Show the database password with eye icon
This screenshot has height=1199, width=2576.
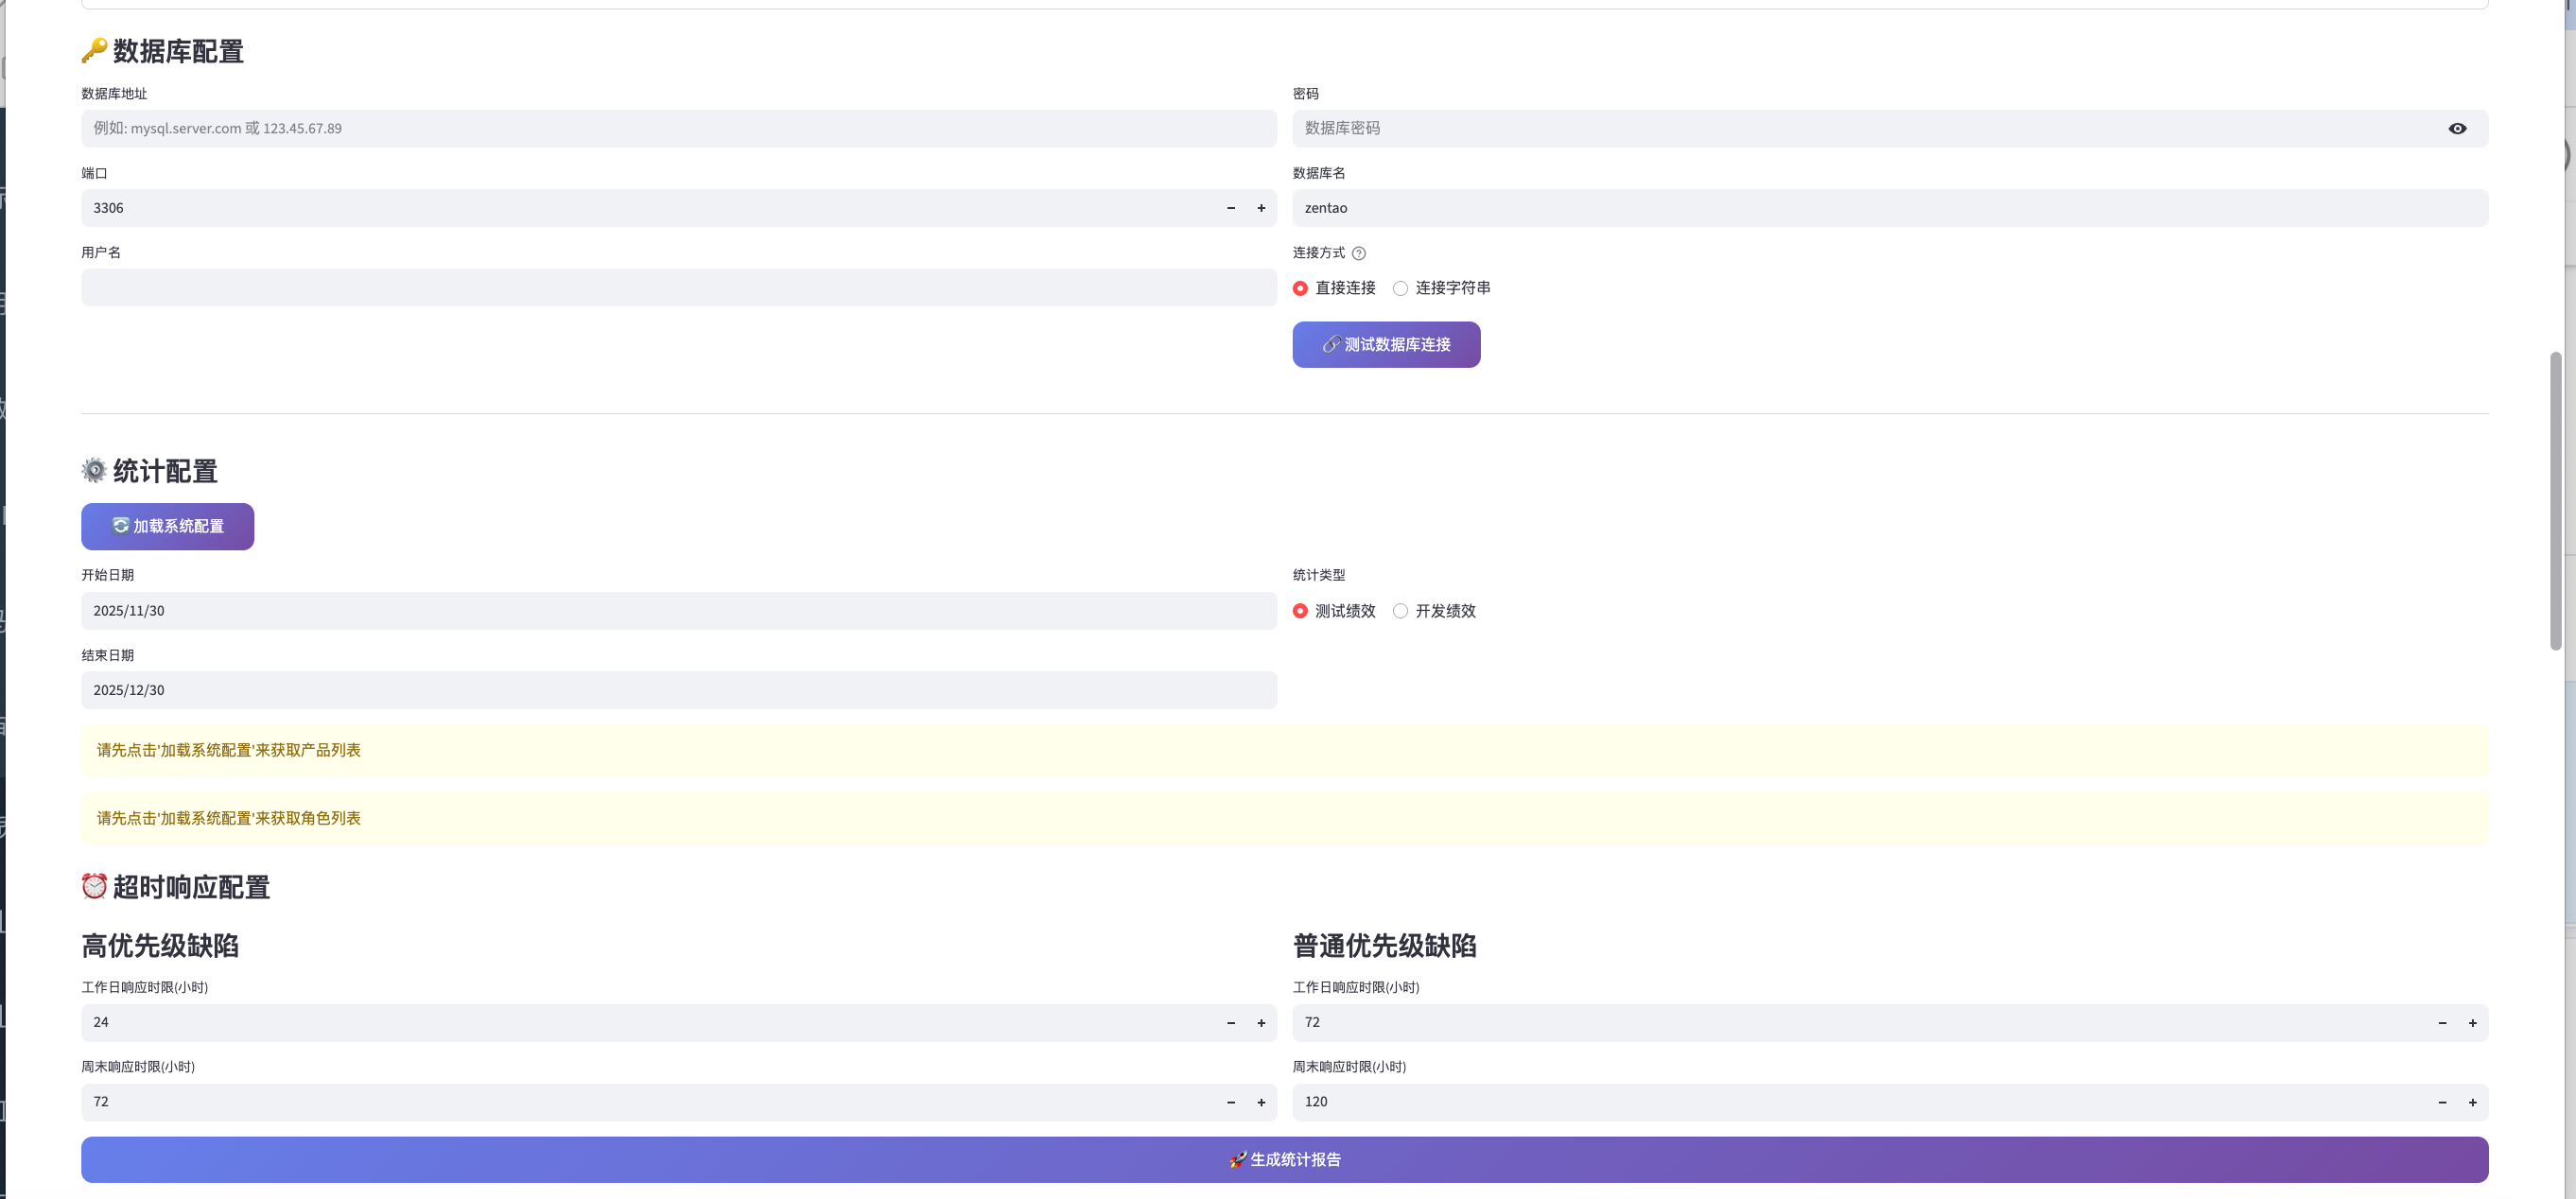2457,128
